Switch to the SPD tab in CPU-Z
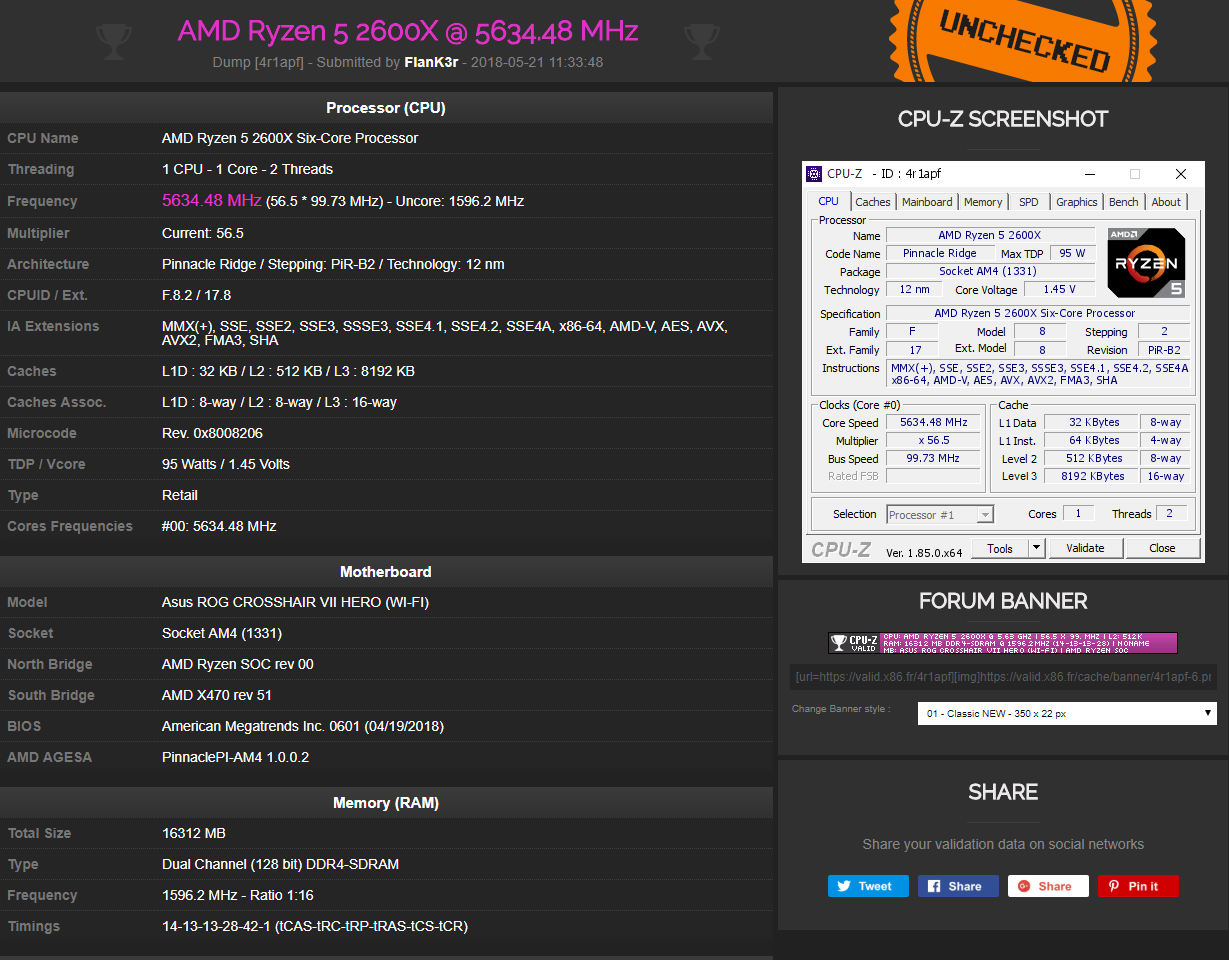Image resolution: width=1229 pixels, height=960 pixels. [1029, 202]
